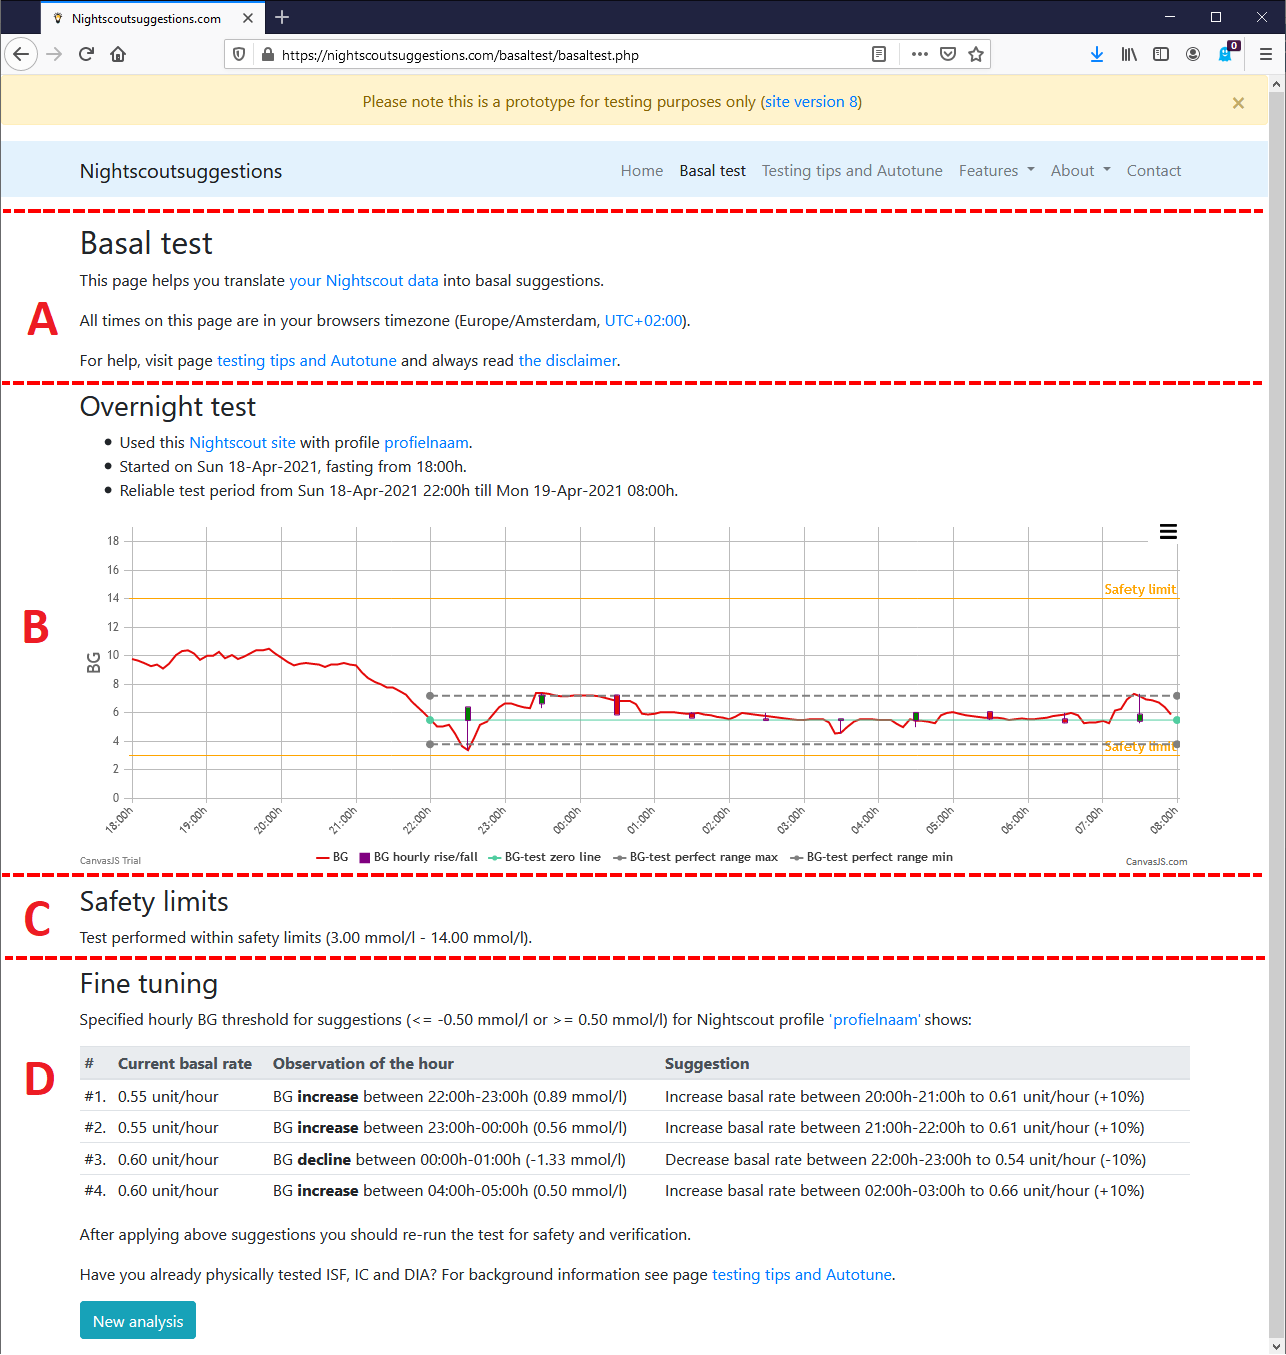Viewport: 1286px width, 1355px height.
Task: View site security padlock info
Action: pos(267,55)
